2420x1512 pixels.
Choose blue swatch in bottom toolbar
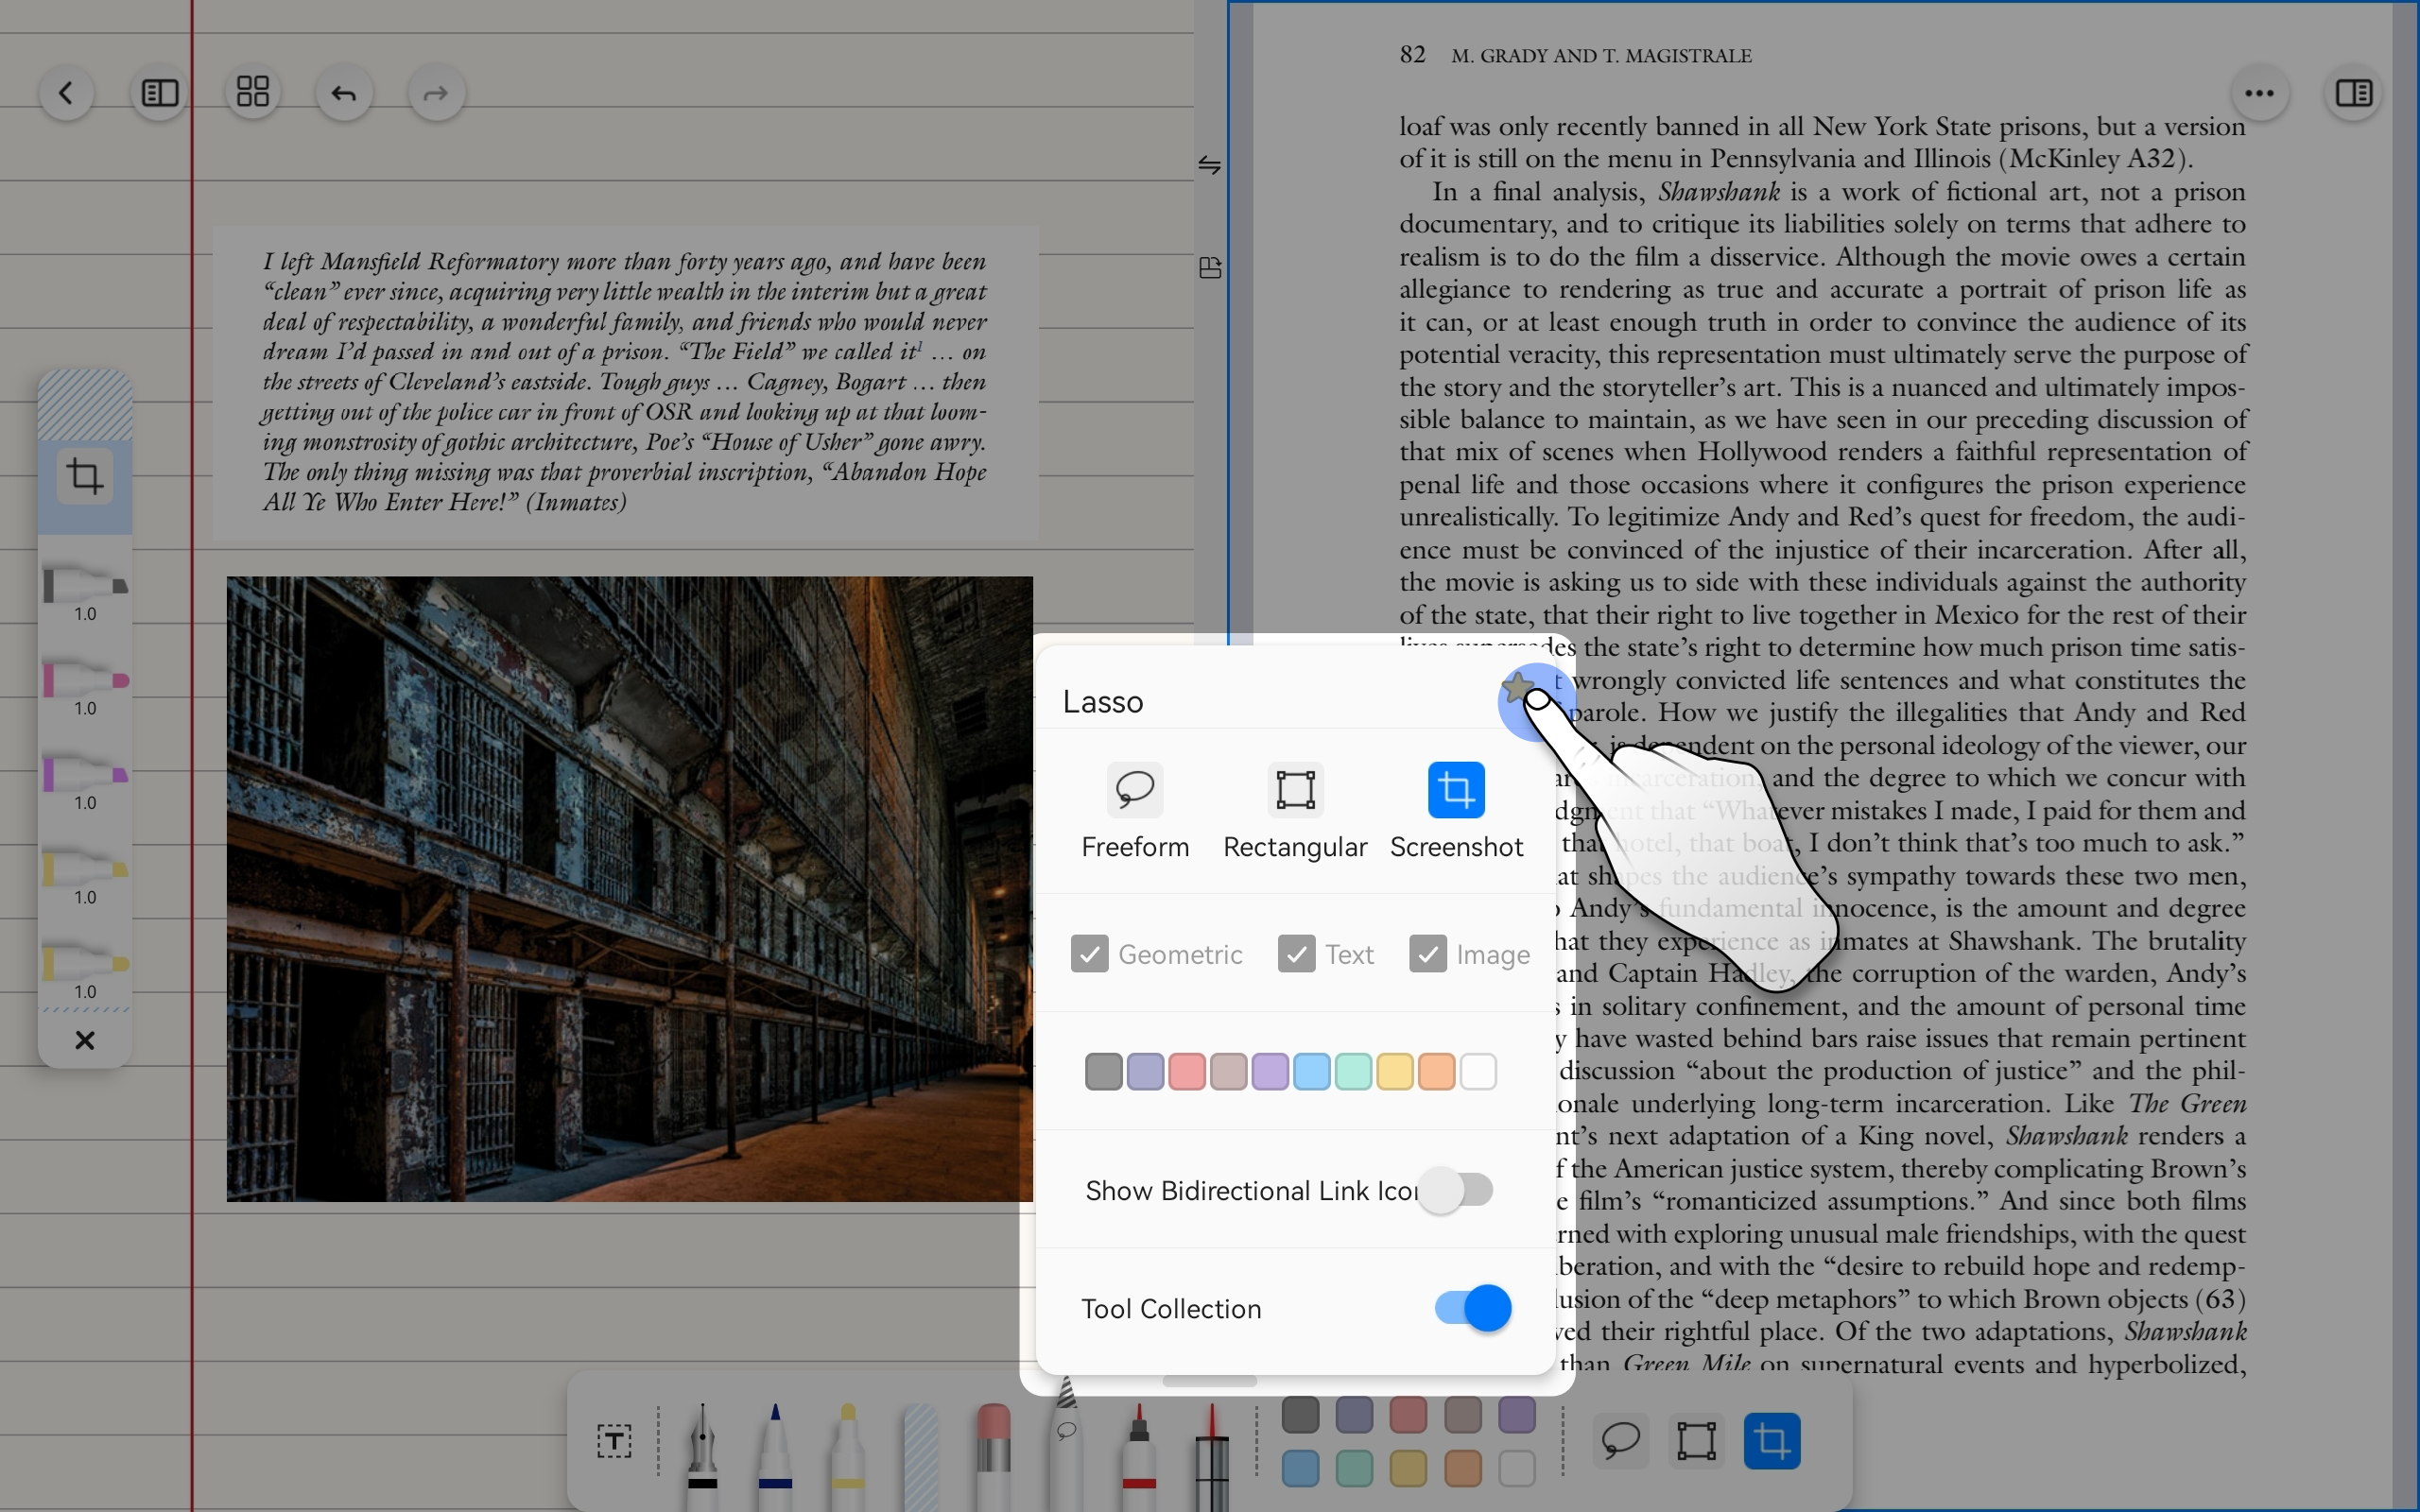(x=1300, y=1468)
